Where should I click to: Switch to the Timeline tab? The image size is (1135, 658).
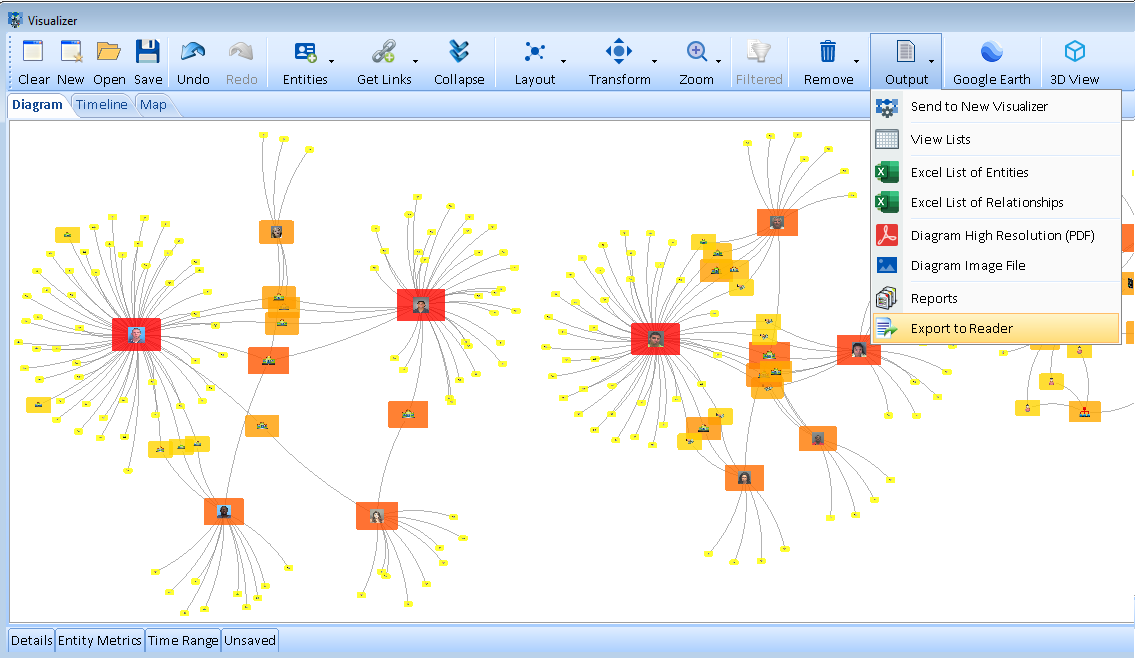coord(101,104)
